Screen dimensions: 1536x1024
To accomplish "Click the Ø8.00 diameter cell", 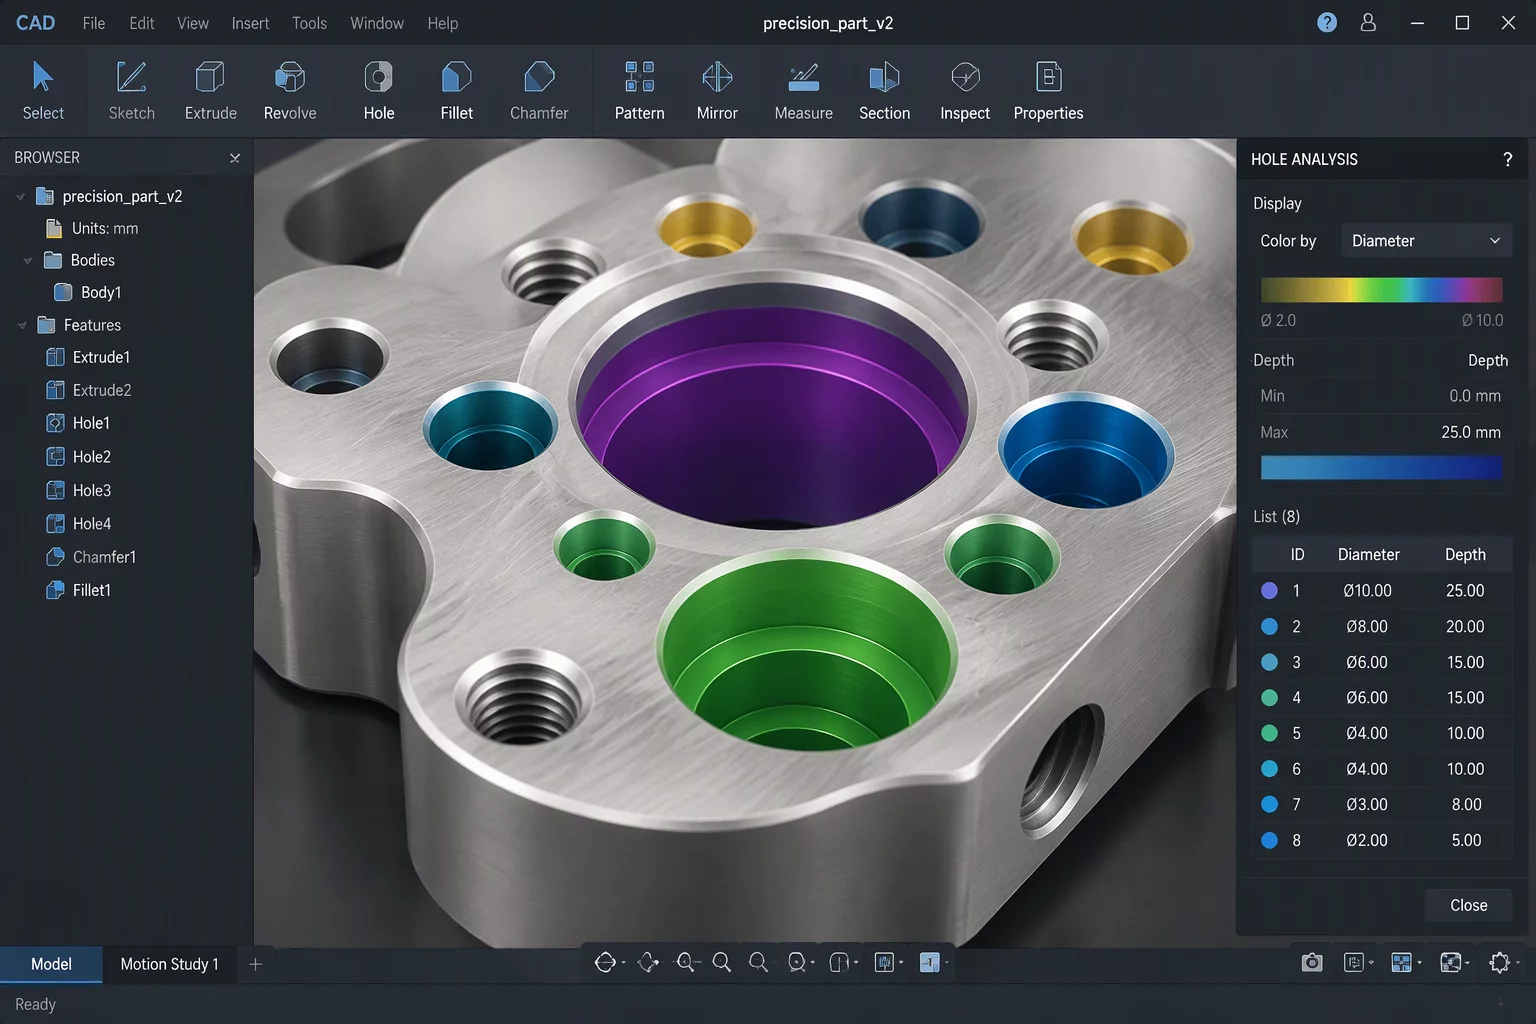I will 1367,627.
